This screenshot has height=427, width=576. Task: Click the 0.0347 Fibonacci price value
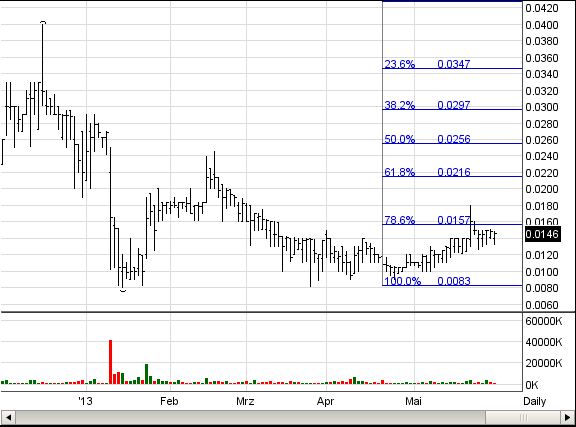click(x=454, y=64)
